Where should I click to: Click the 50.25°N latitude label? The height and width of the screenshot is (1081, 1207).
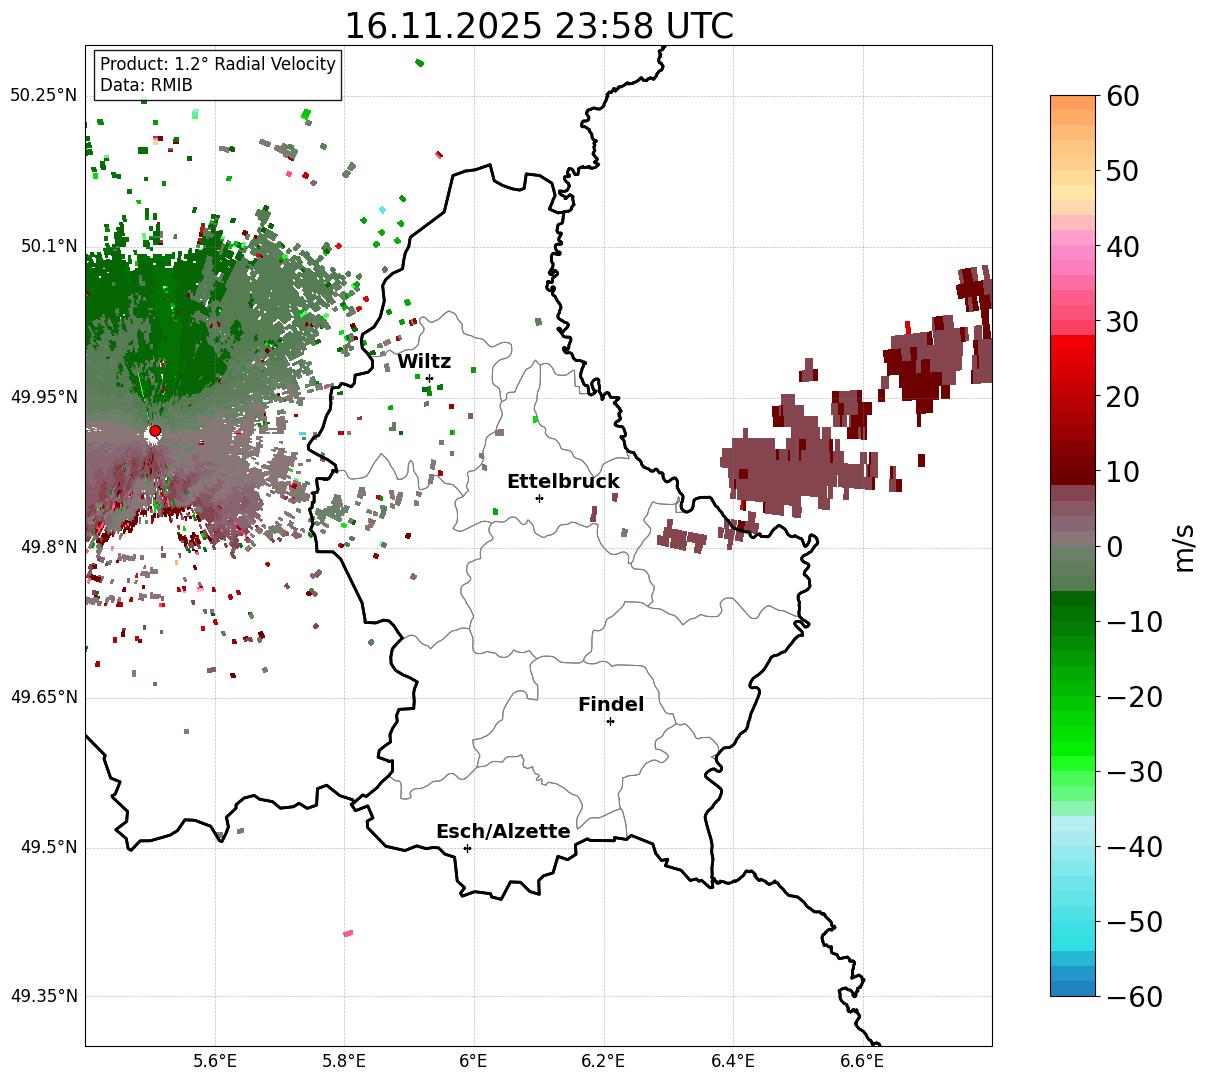pyautogui.click(x=43, y=96)
